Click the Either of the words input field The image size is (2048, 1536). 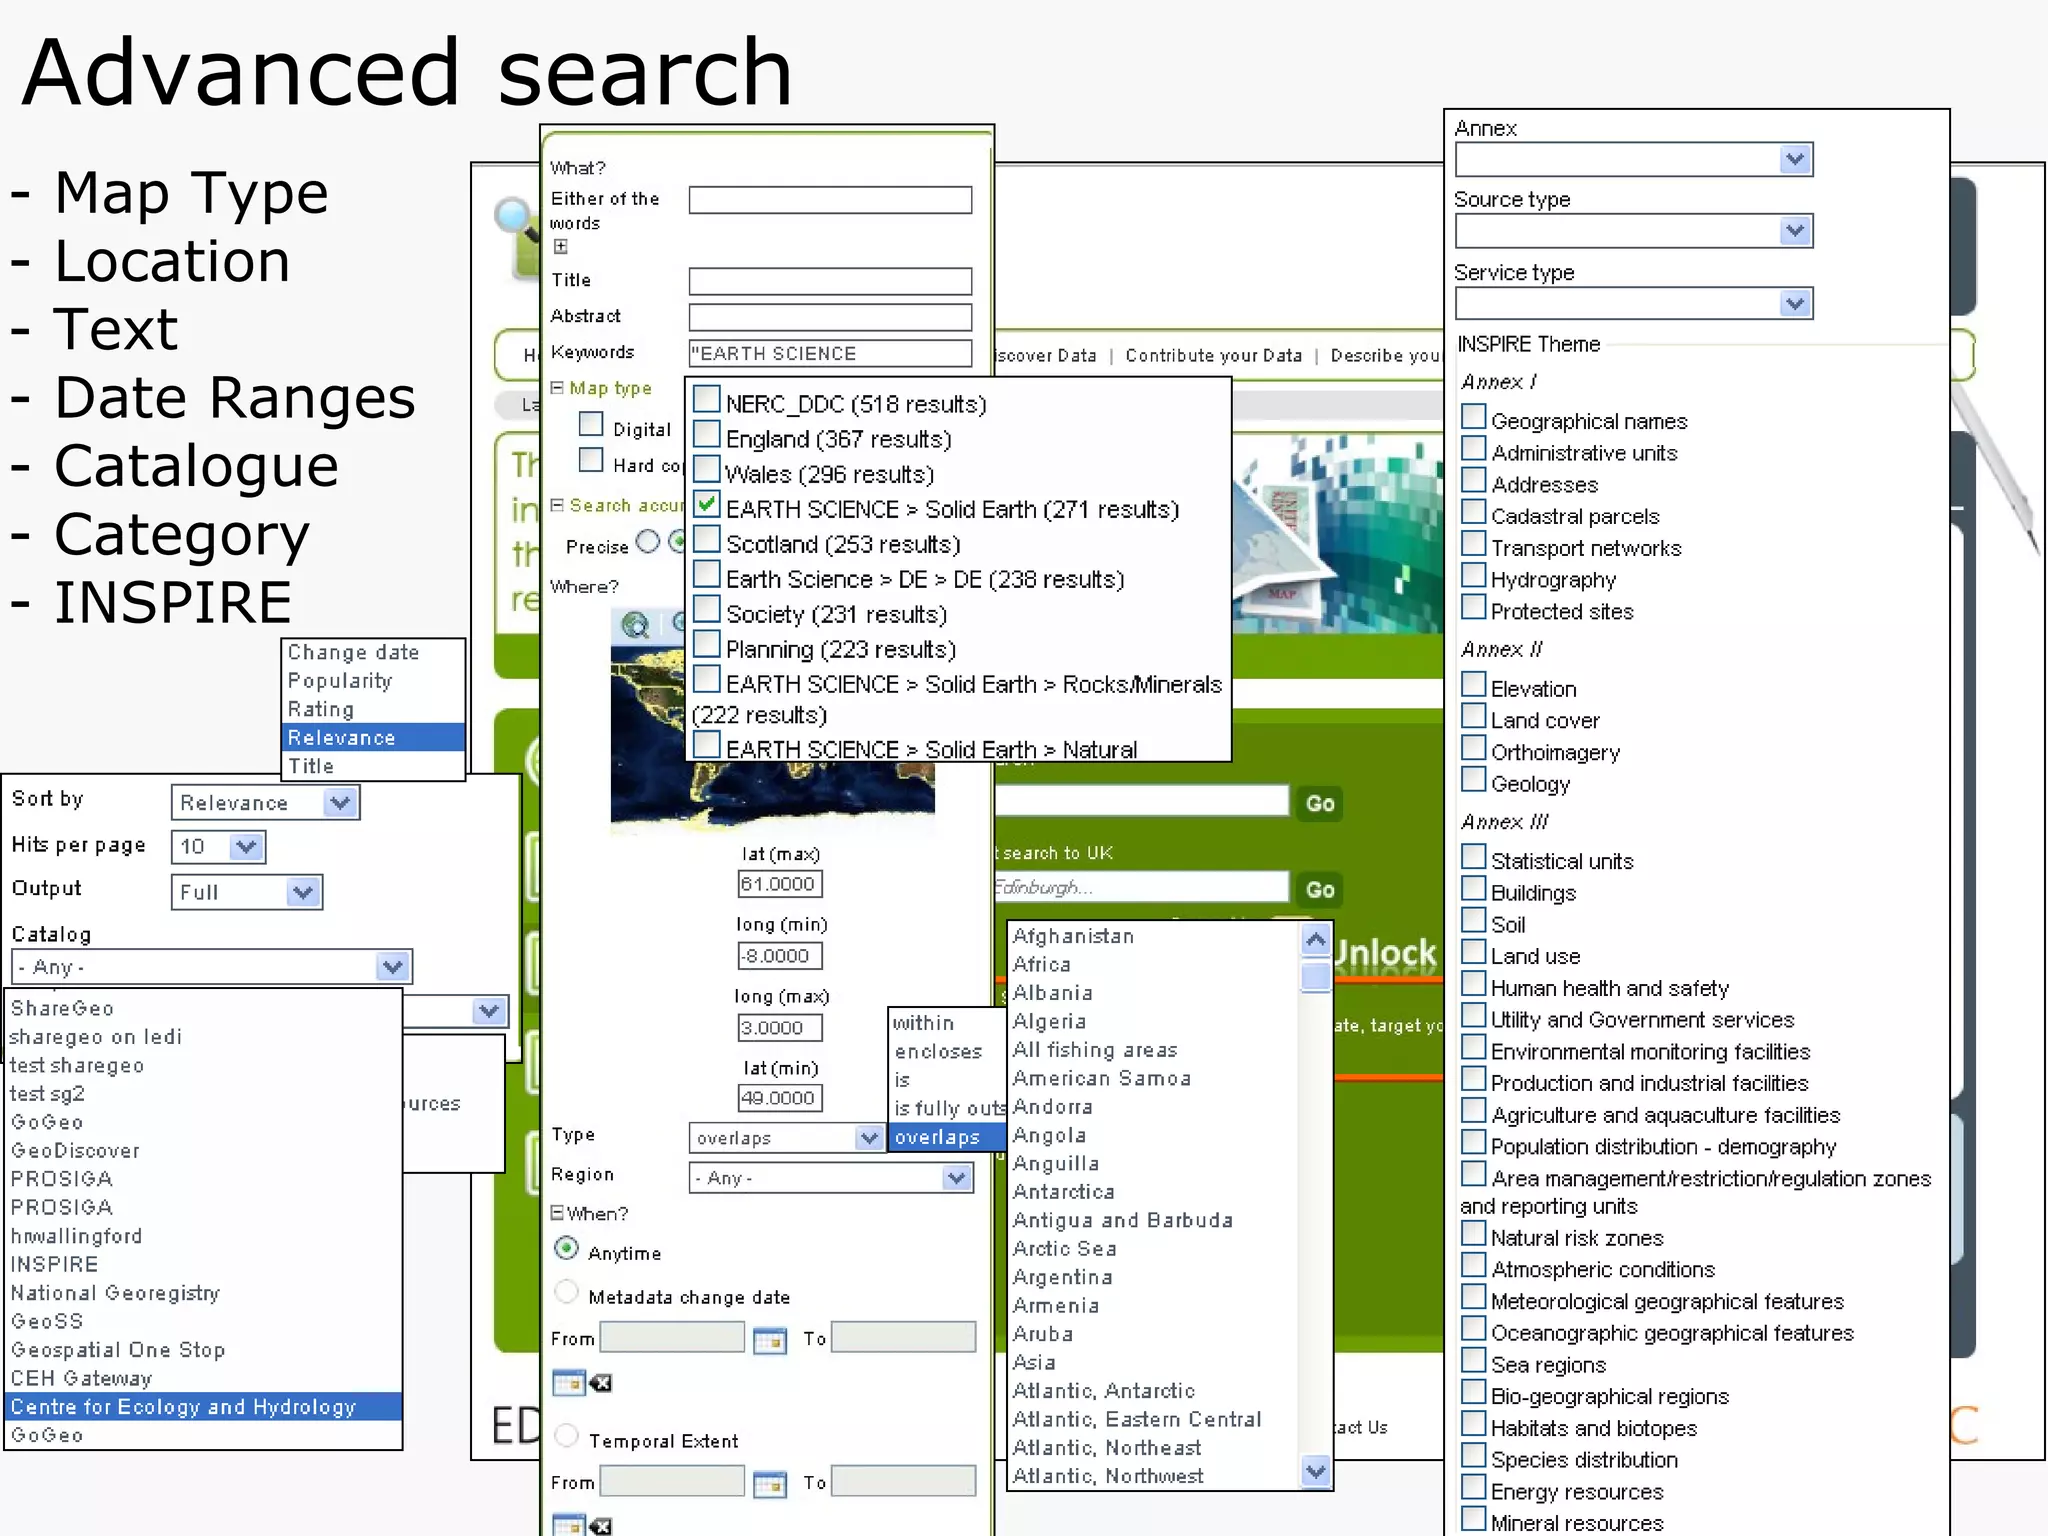pyautogui.click(x=830, y=200)
